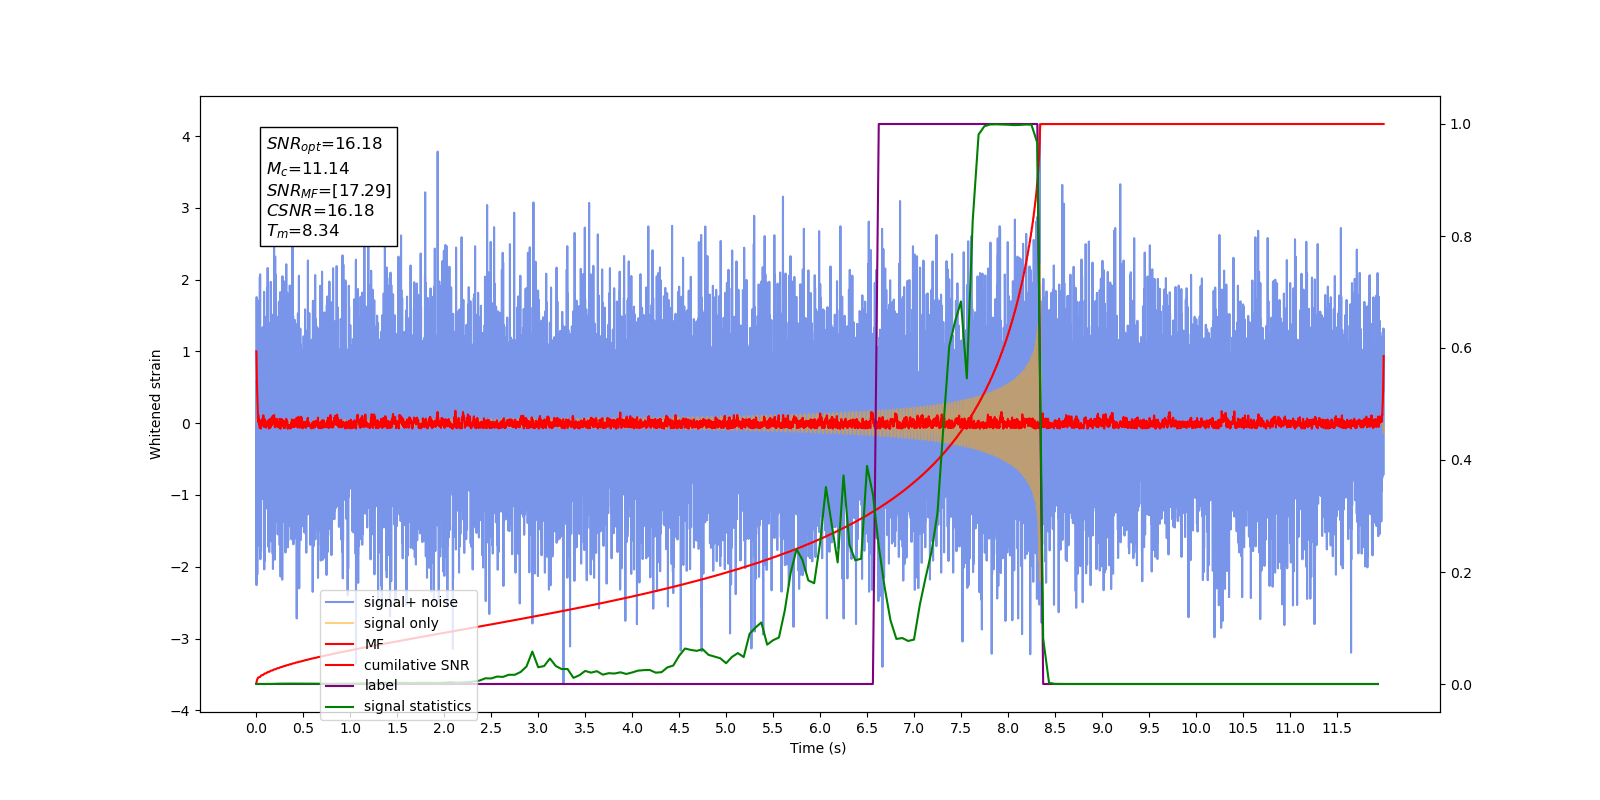Click the CSNR=16.18 annotation text
The width and height of the screenshot is (1600, 800).
point(320,210)
